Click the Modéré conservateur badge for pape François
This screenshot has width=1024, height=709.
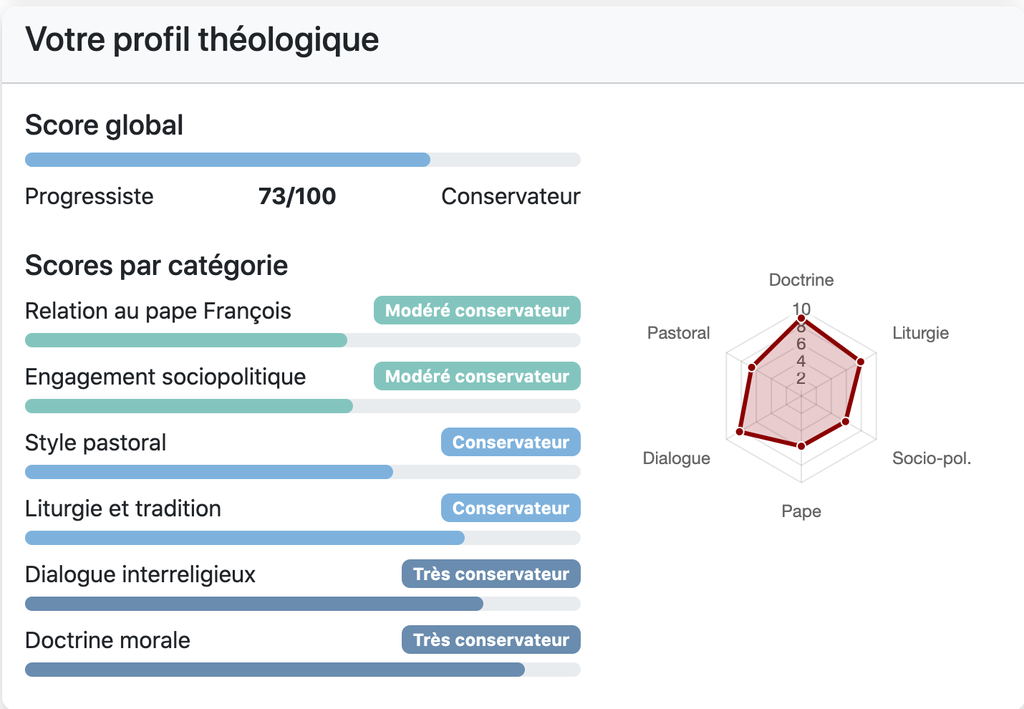(477, 311)
